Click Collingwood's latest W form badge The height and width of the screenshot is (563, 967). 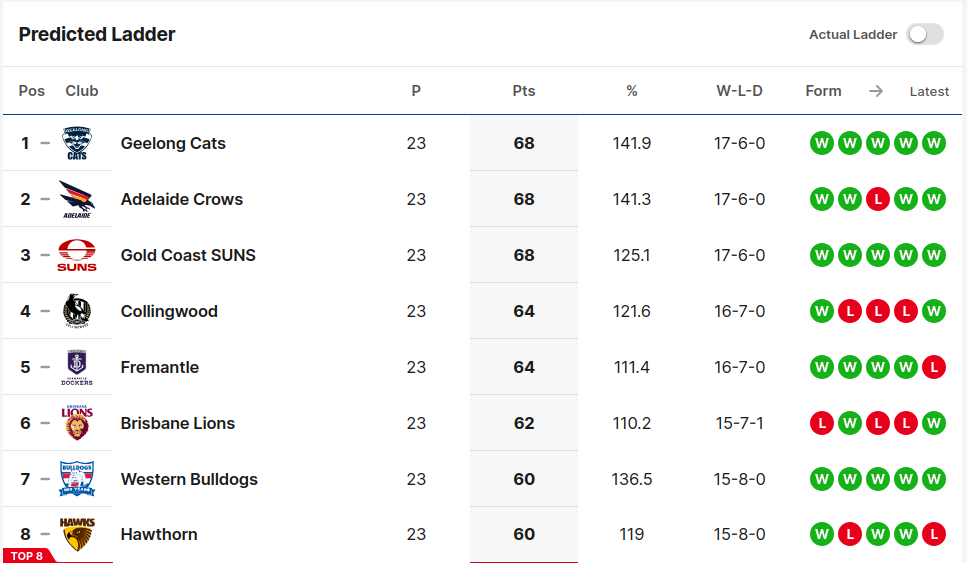click(934, 311)
